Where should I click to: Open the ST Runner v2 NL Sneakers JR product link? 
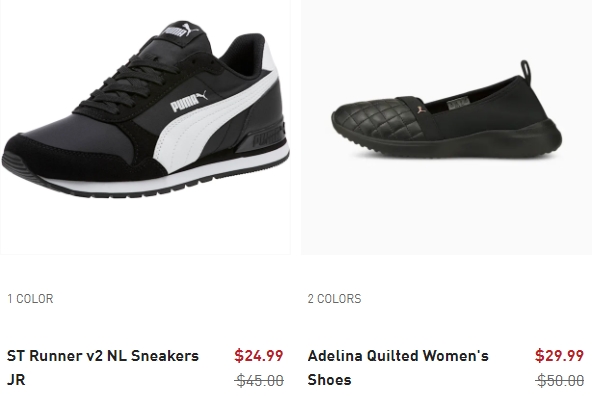coord(103,368)
